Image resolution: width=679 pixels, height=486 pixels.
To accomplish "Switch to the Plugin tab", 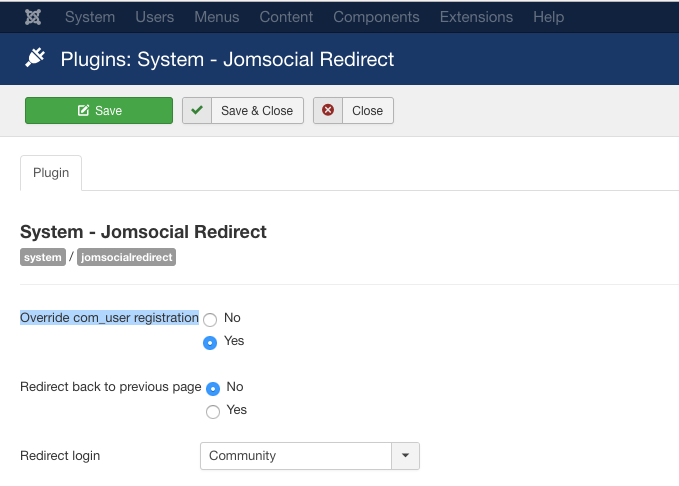I will [51, 173].
